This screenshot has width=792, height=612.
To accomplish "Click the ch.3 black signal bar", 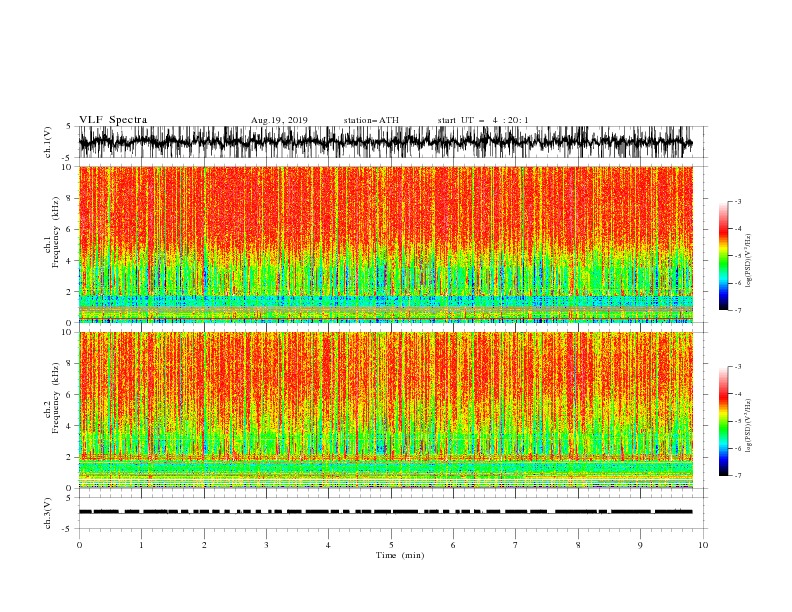I will (x=385, y=512).
